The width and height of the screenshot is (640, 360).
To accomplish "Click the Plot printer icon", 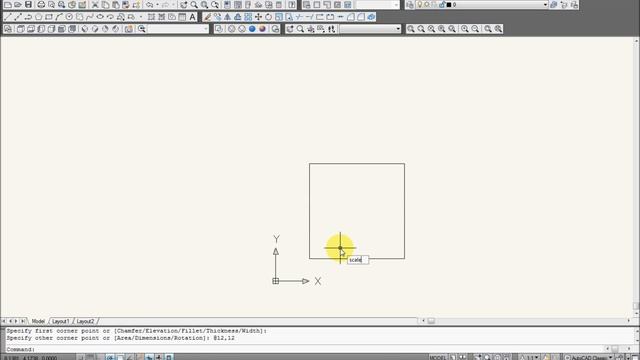I will click(x=41, y=5).
